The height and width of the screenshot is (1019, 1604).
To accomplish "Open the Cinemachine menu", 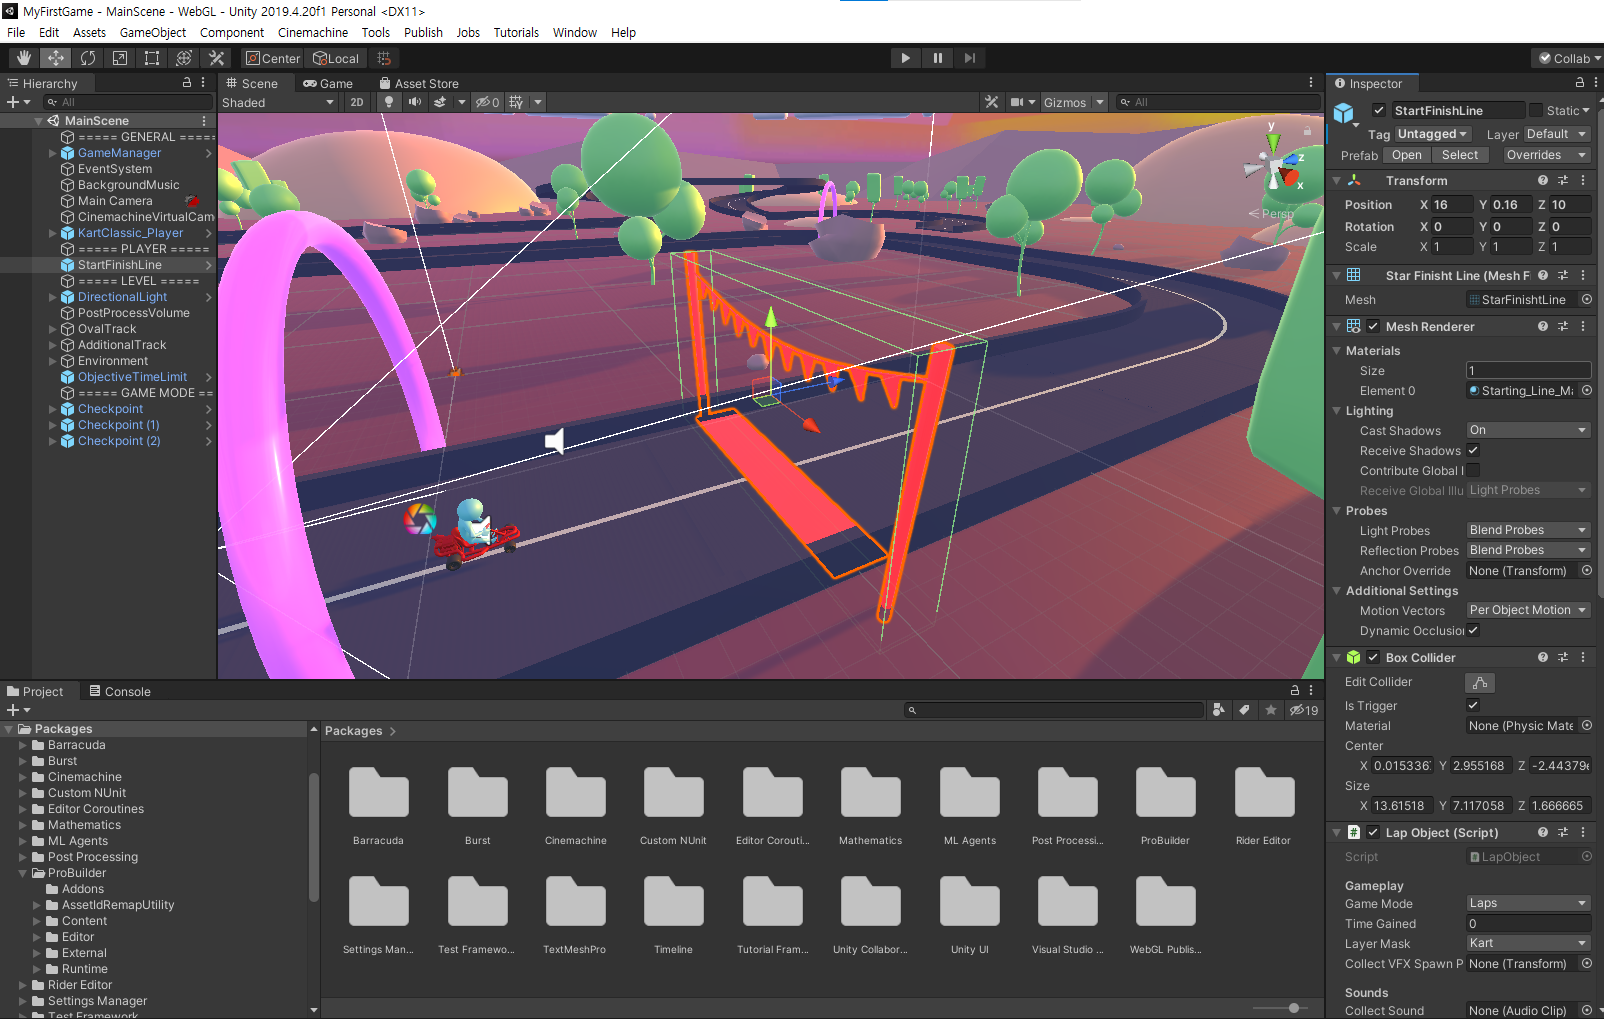I will point(313,32).
